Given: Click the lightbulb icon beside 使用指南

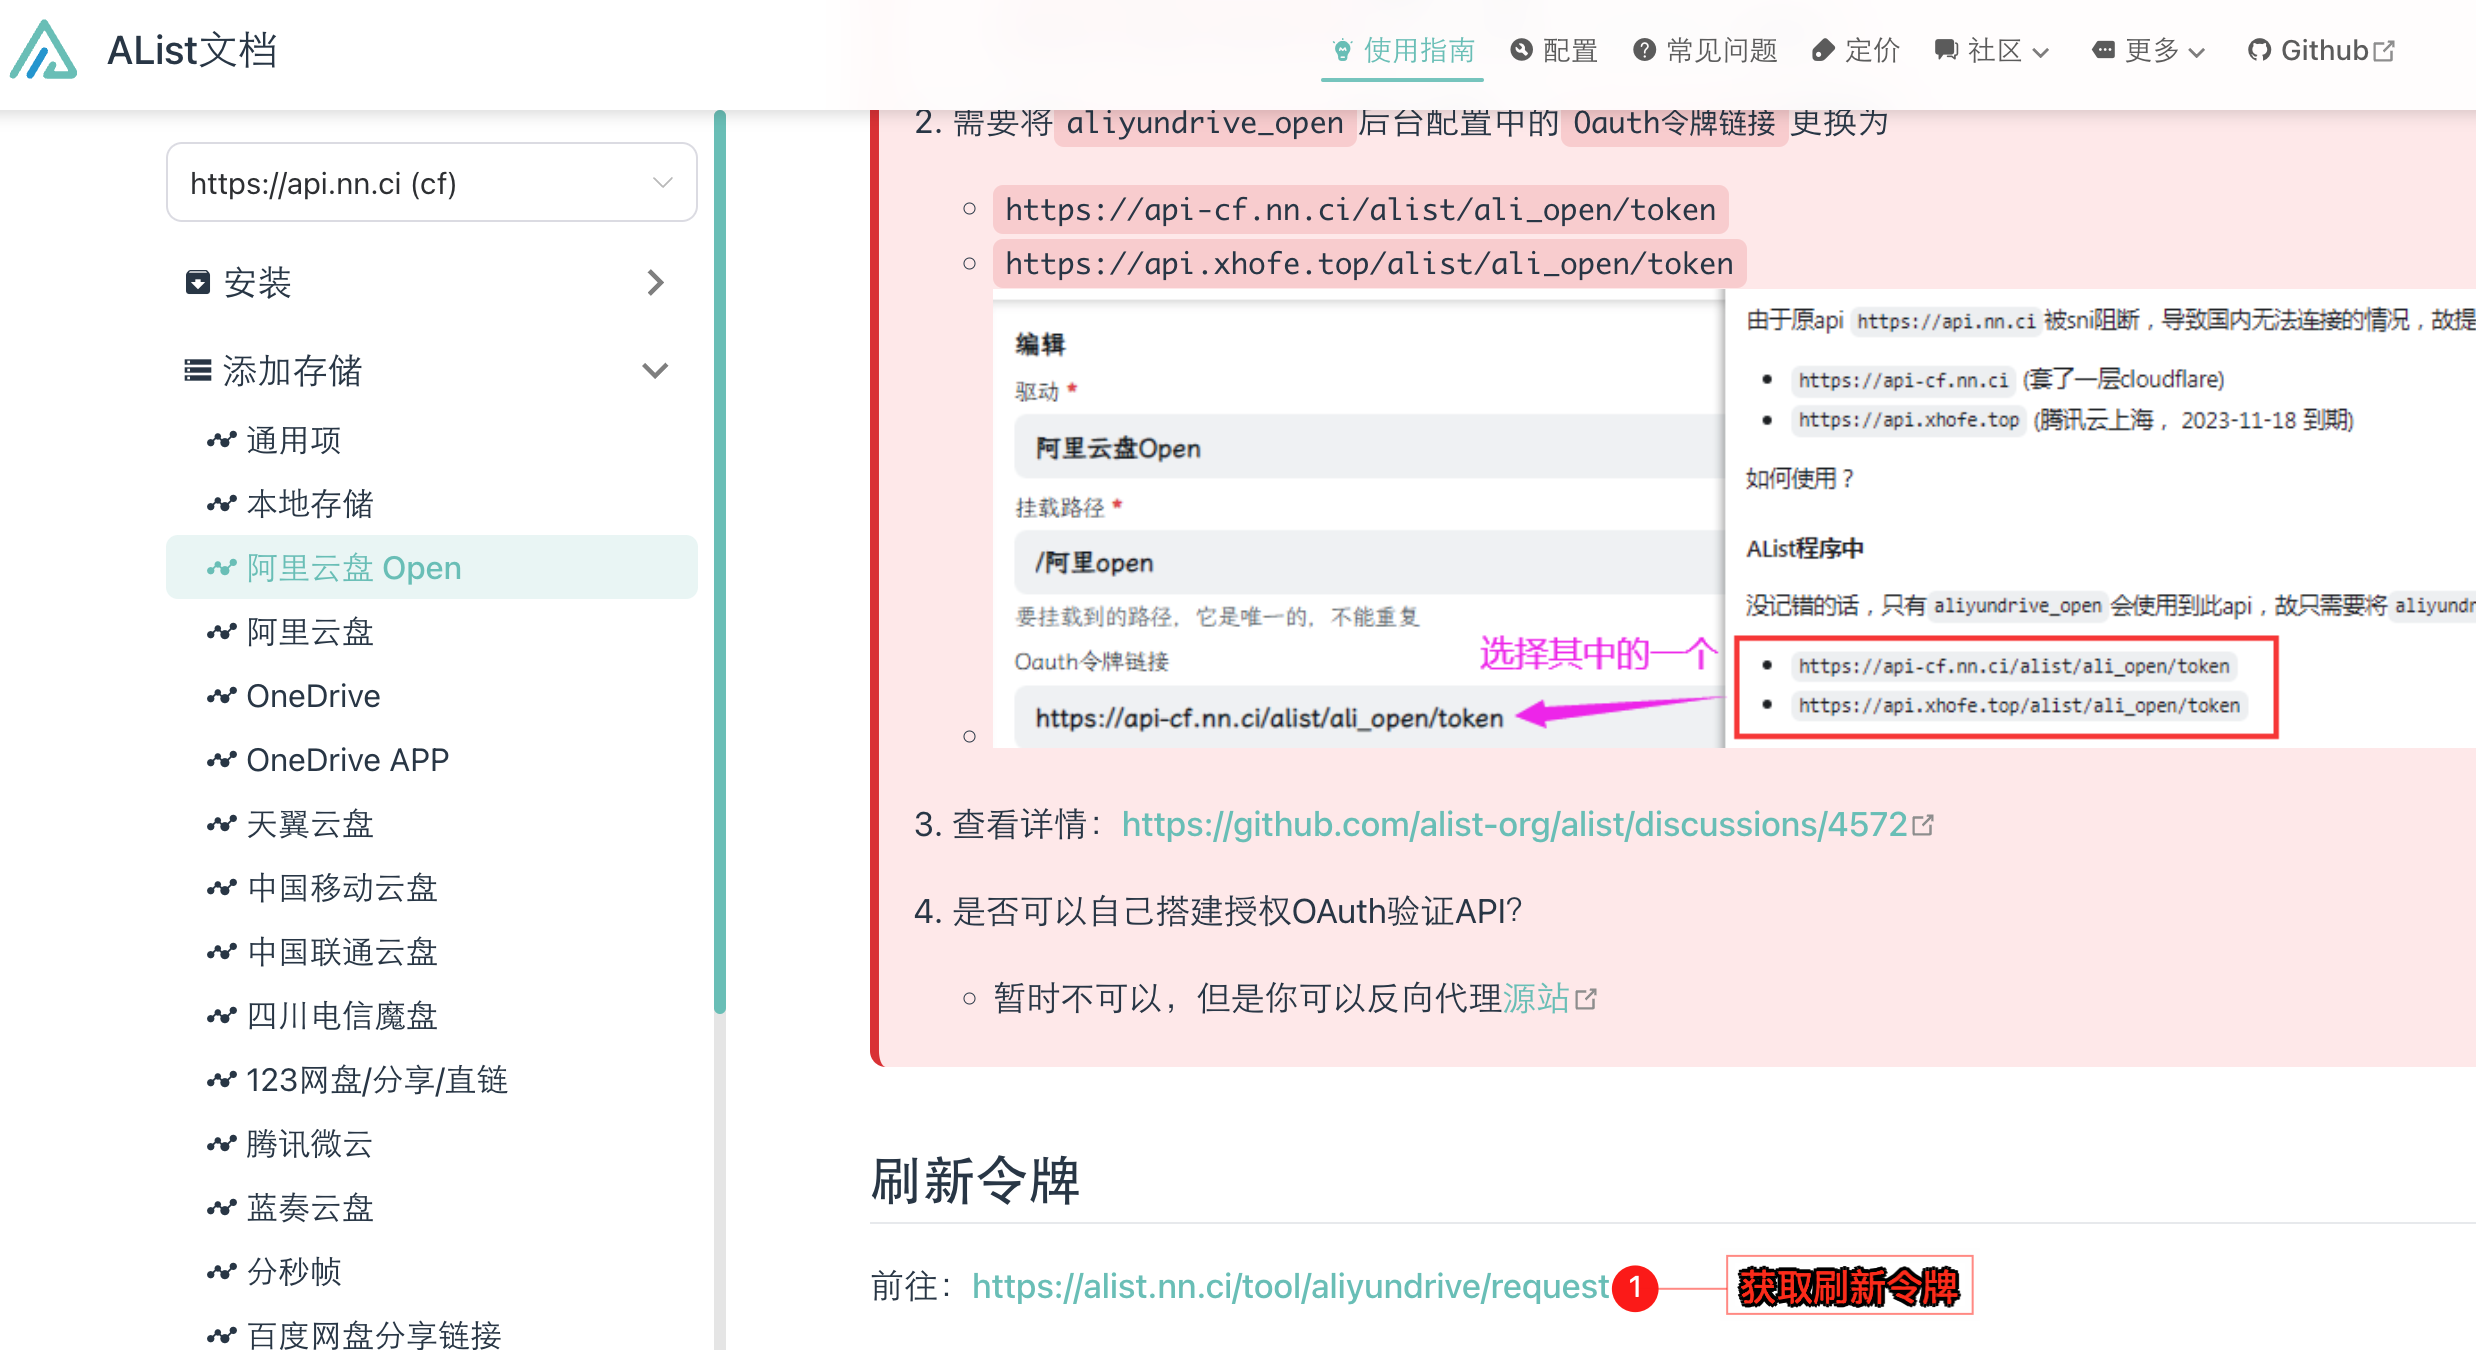Looking at the screenshot, I should point(1342,50).
